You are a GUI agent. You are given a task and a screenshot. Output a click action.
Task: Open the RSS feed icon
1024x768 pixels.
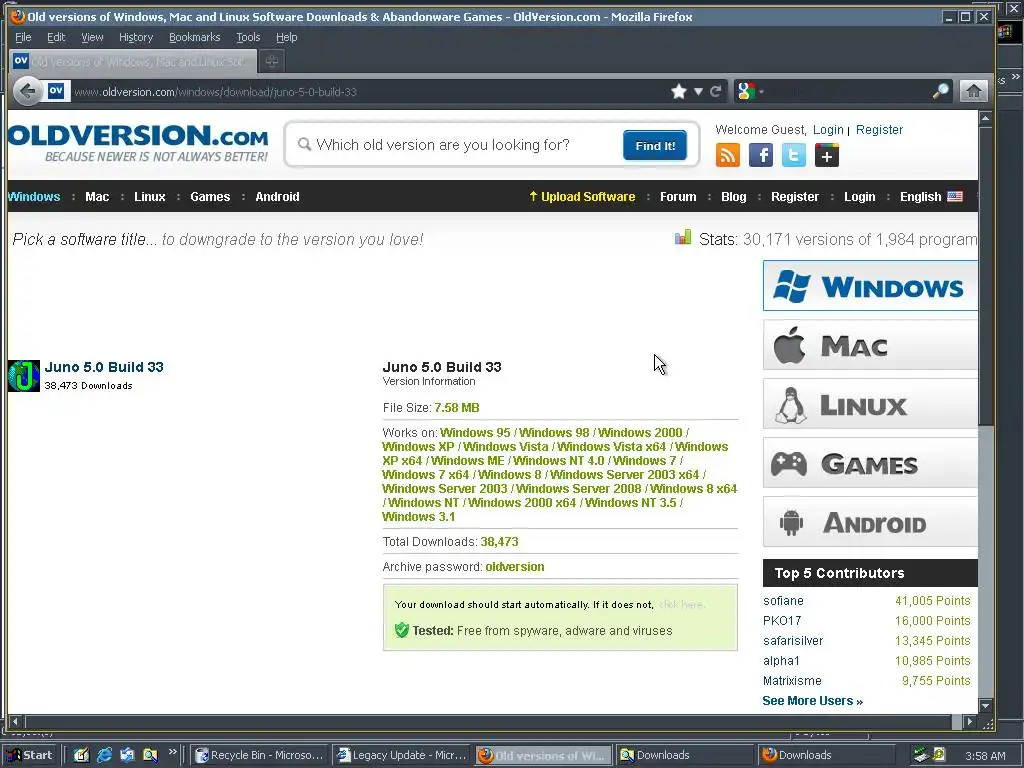tap(728, 155)
